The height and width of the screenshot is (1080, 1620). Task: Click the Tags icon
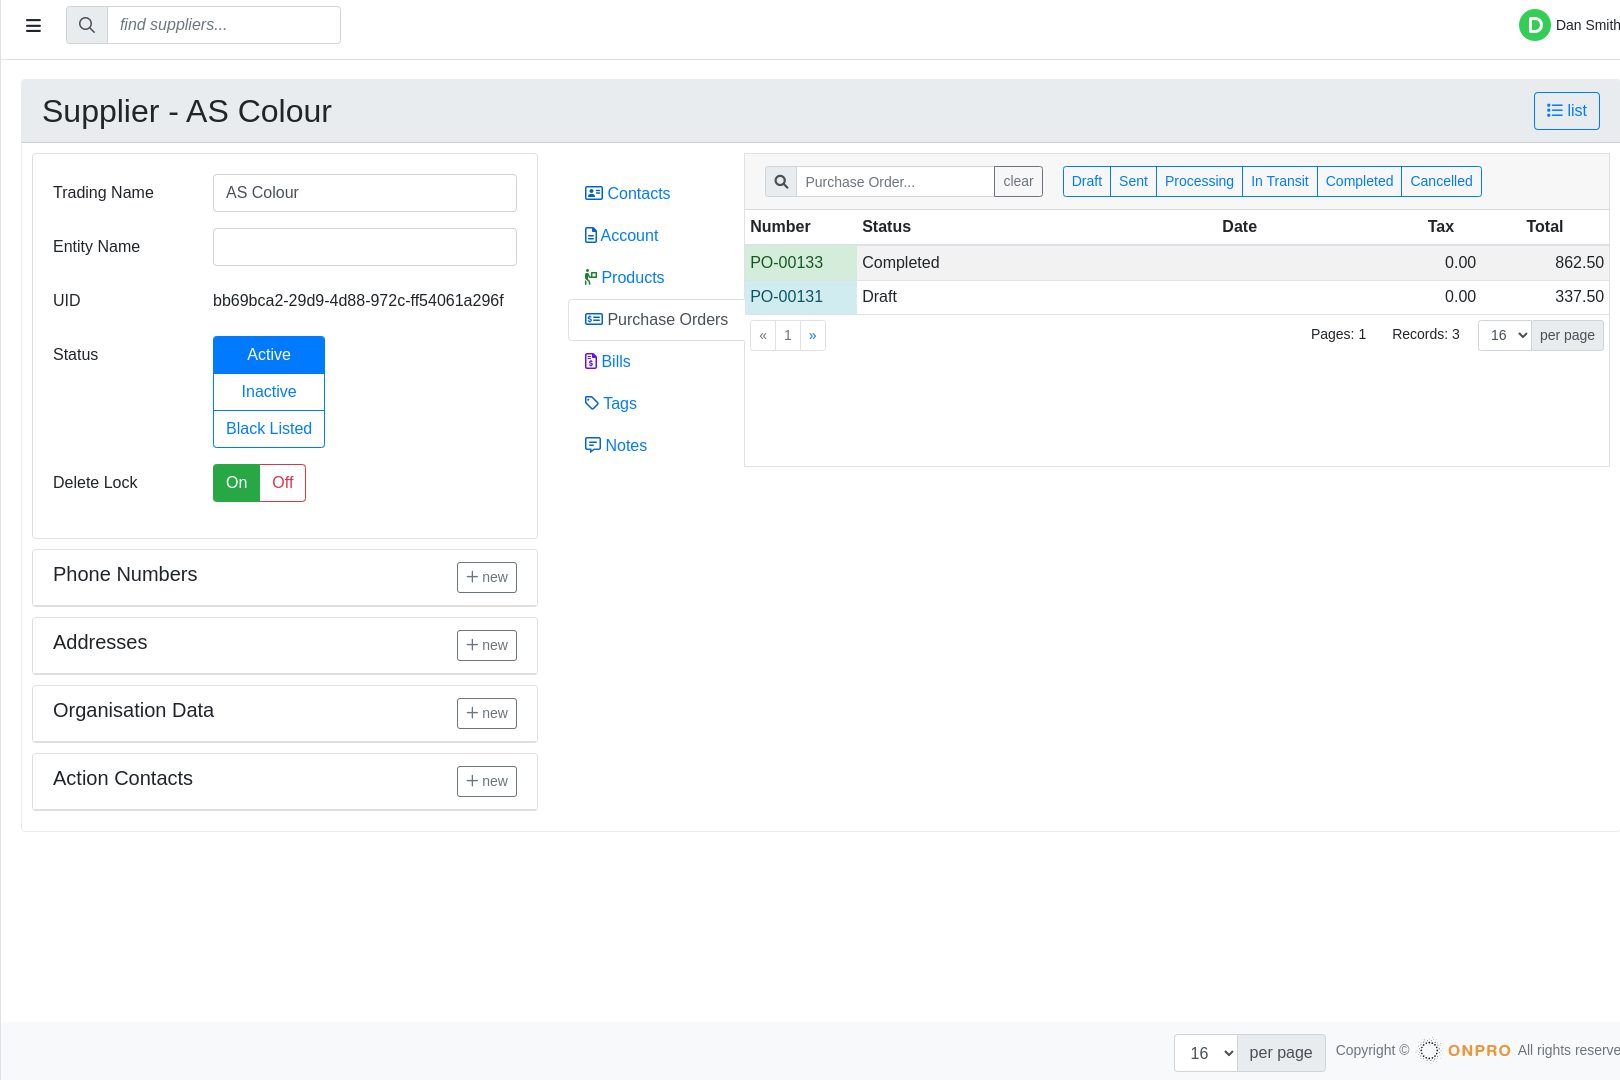[x=592, y=403]
